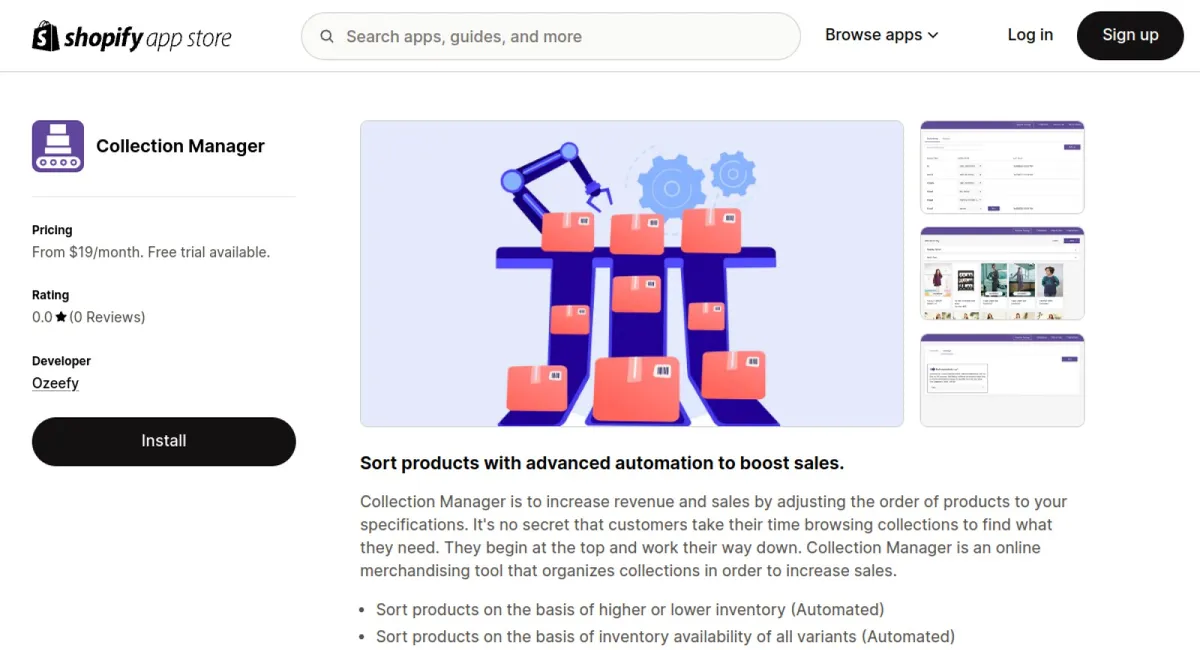View the third screenshot thumbnail
The image size is (1200, 650).
(x=1002, y=380)
